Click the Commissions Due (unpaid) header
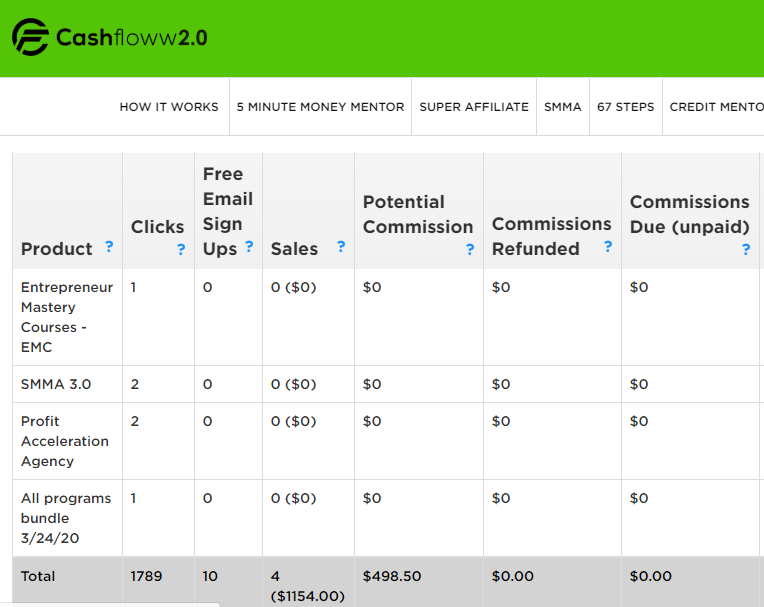The height and width of the screenshot is (607, 764). pos(689,214)
